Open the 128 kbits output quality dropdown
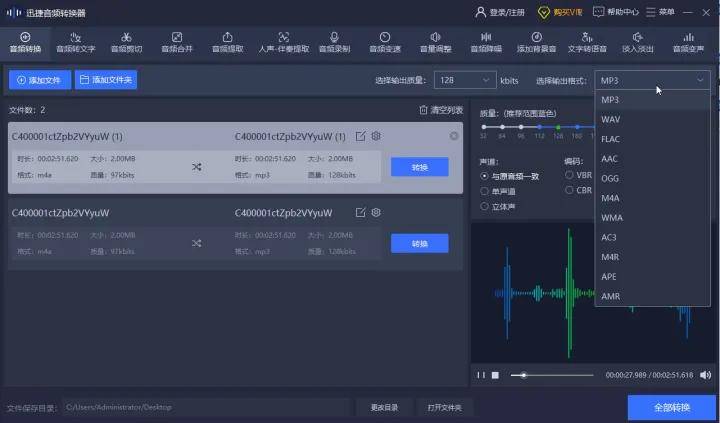The height and width of the screenshot is (423, 720). (465, 80)
